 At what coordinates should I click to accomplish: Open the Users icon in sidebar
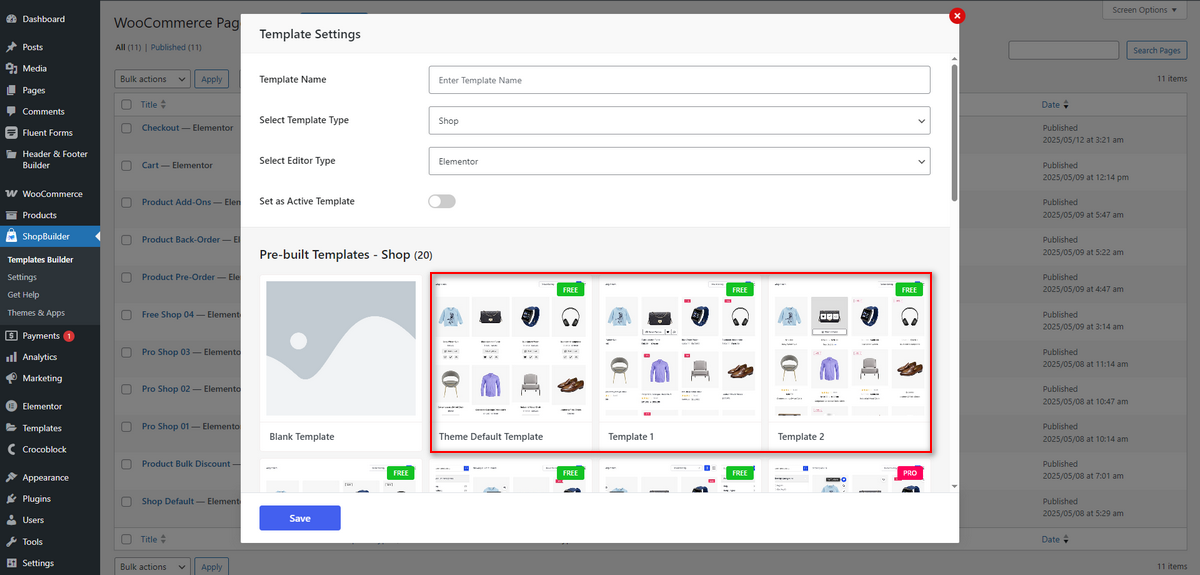11,520
